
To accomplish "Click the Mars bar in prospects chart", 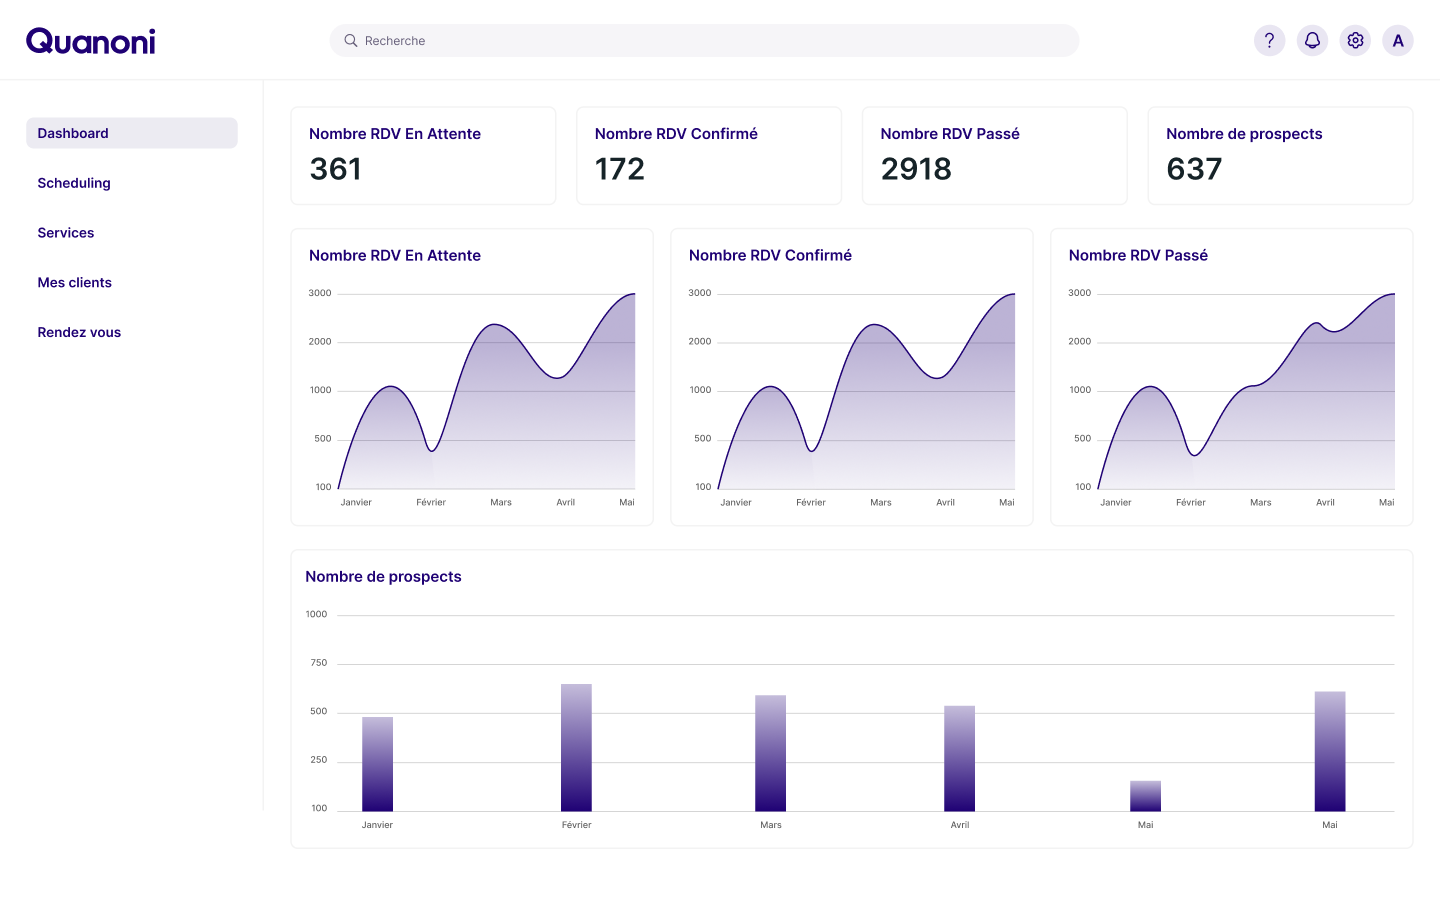I will [771, 753].
